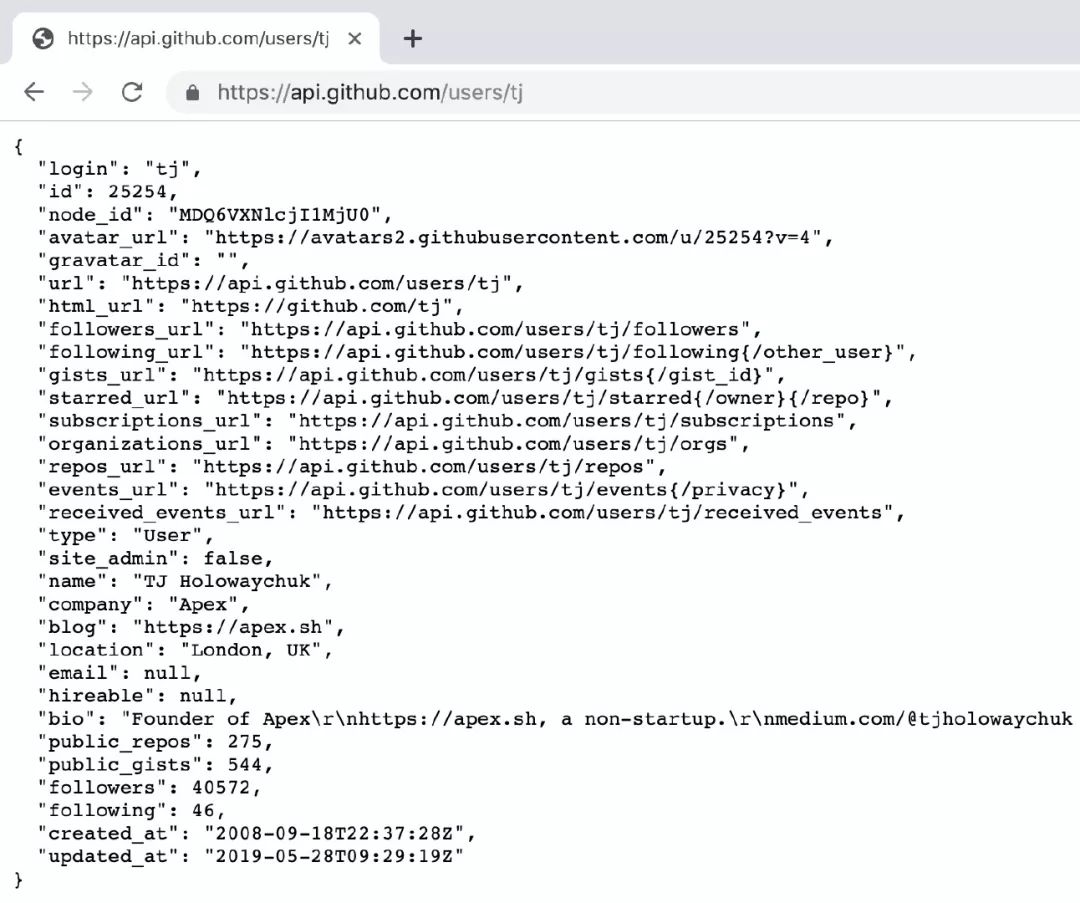The width and height of the screenshot is (1080, 903).
Task: Click the "url" value https://api.github.com/users/tj
Action: (x=317, y=283)
